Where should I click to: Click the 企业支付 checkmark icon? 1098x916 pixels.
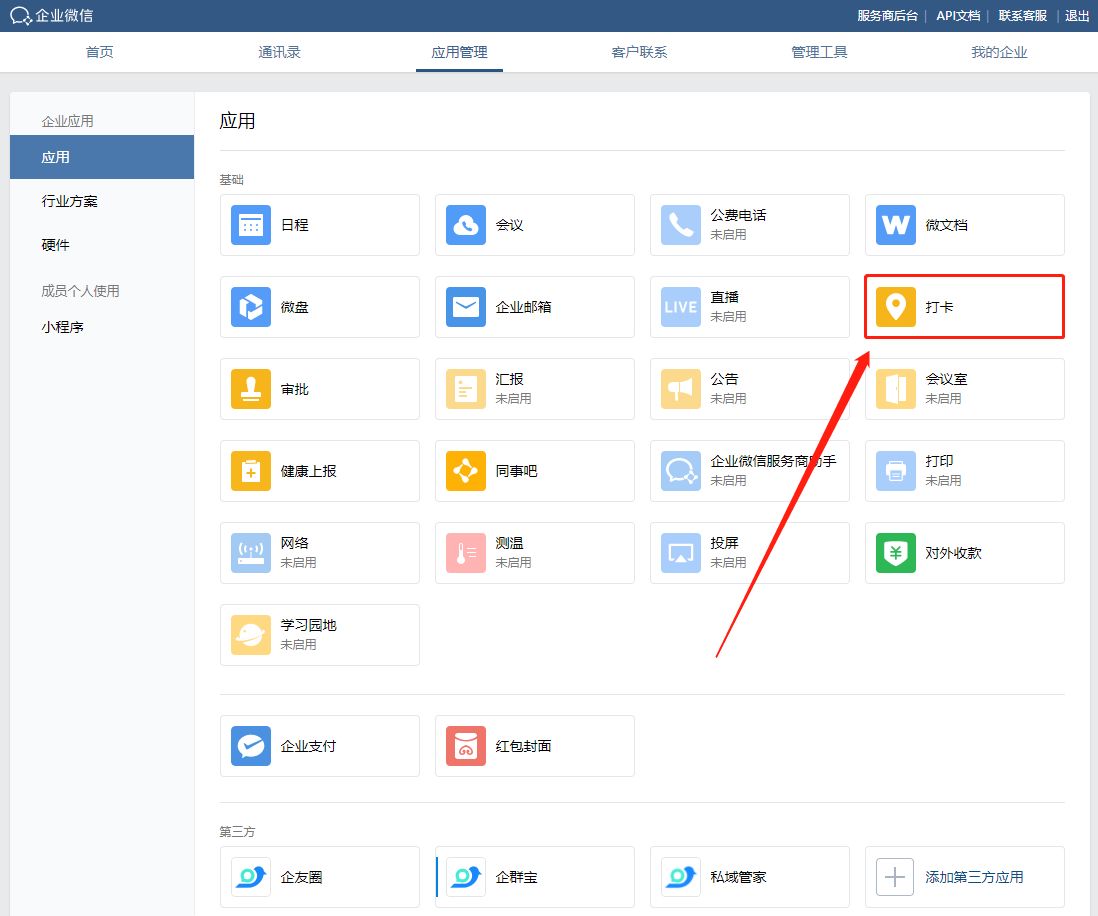pos(251,746)
